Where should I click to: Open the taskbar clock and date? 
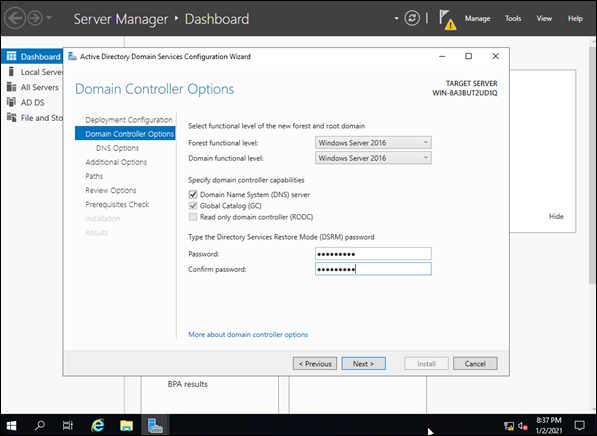point(549,425)
